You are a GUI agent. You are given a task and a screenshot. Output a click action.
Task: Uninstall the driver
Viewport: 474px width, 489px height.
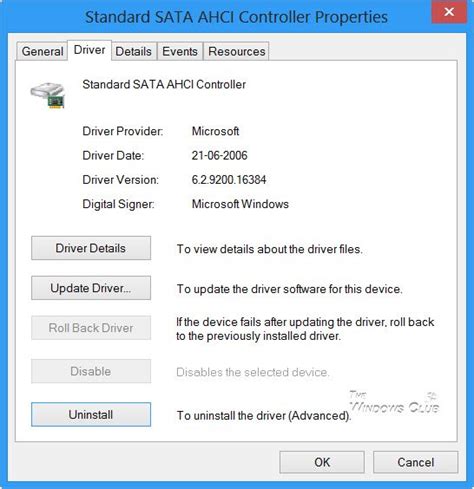91,414
